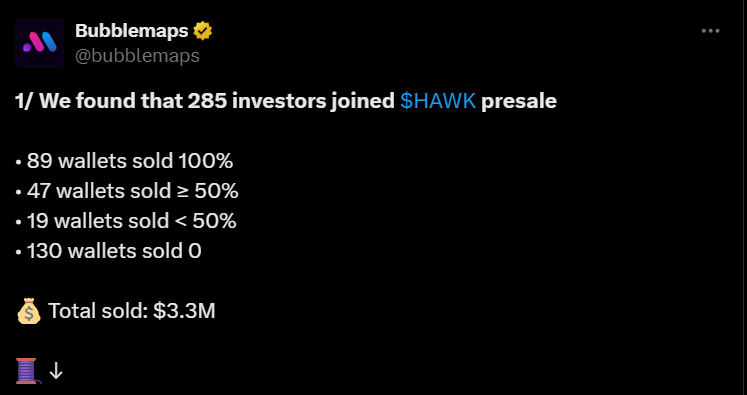
Task: Click the "Total sold:" label text
Action: [98, 311]
